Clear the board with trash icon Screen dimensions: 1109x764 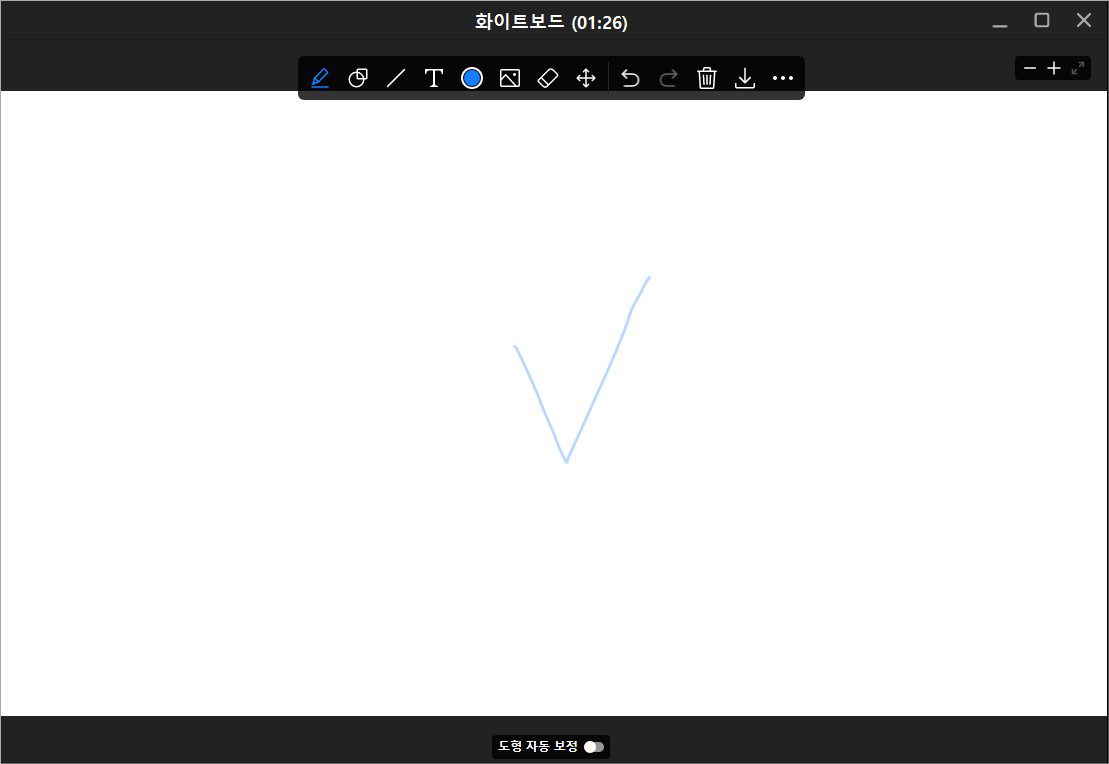click(x=707, y=78)
